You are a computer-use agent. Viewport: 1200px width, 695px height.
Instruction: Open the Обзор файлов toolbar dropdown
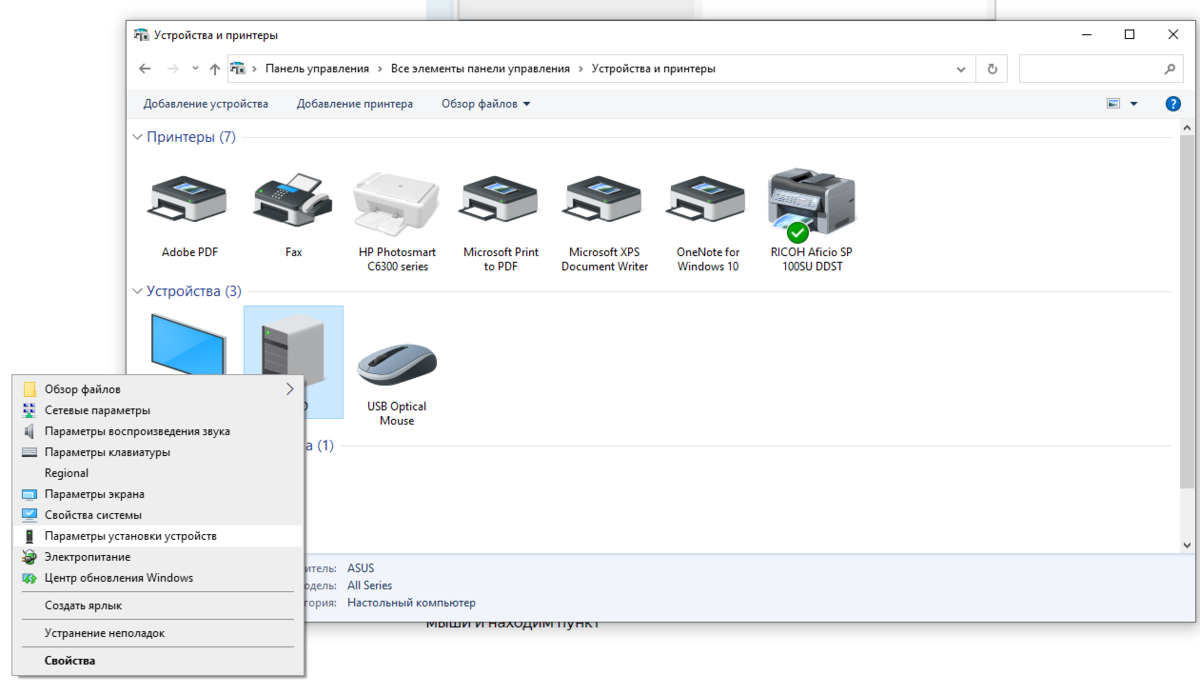click(486, 104)
